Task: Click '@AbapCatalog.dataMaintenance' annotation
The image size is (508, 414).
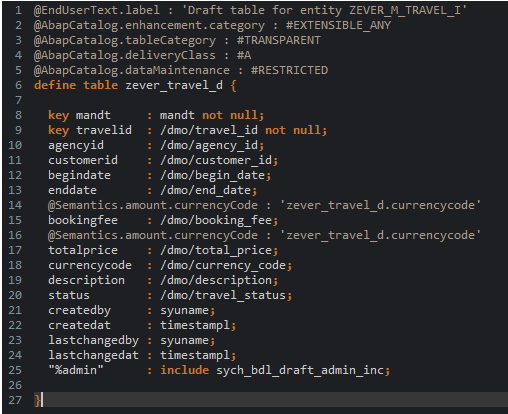Action: click(132, 70)
